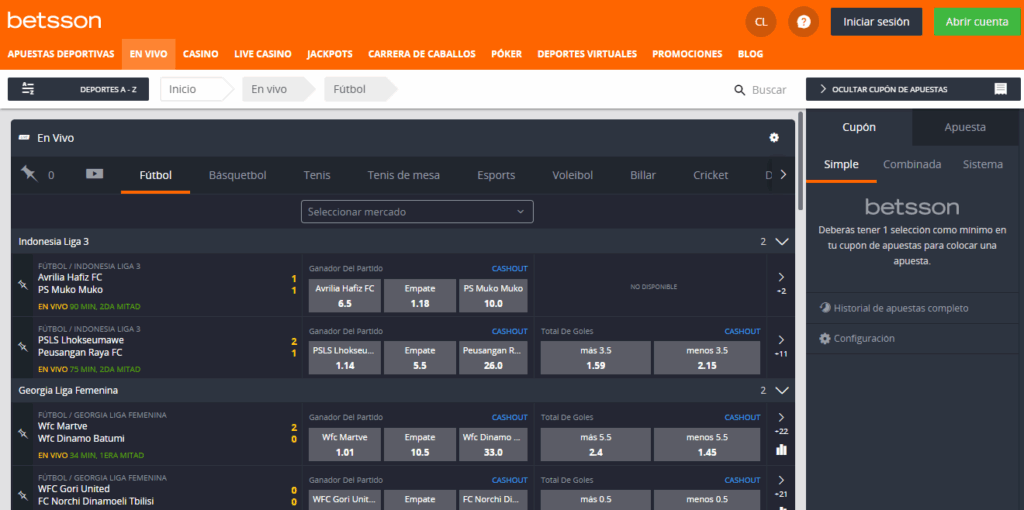Click Abrir cuenta button
This screenshot has width=1024, height=510.
977,22
